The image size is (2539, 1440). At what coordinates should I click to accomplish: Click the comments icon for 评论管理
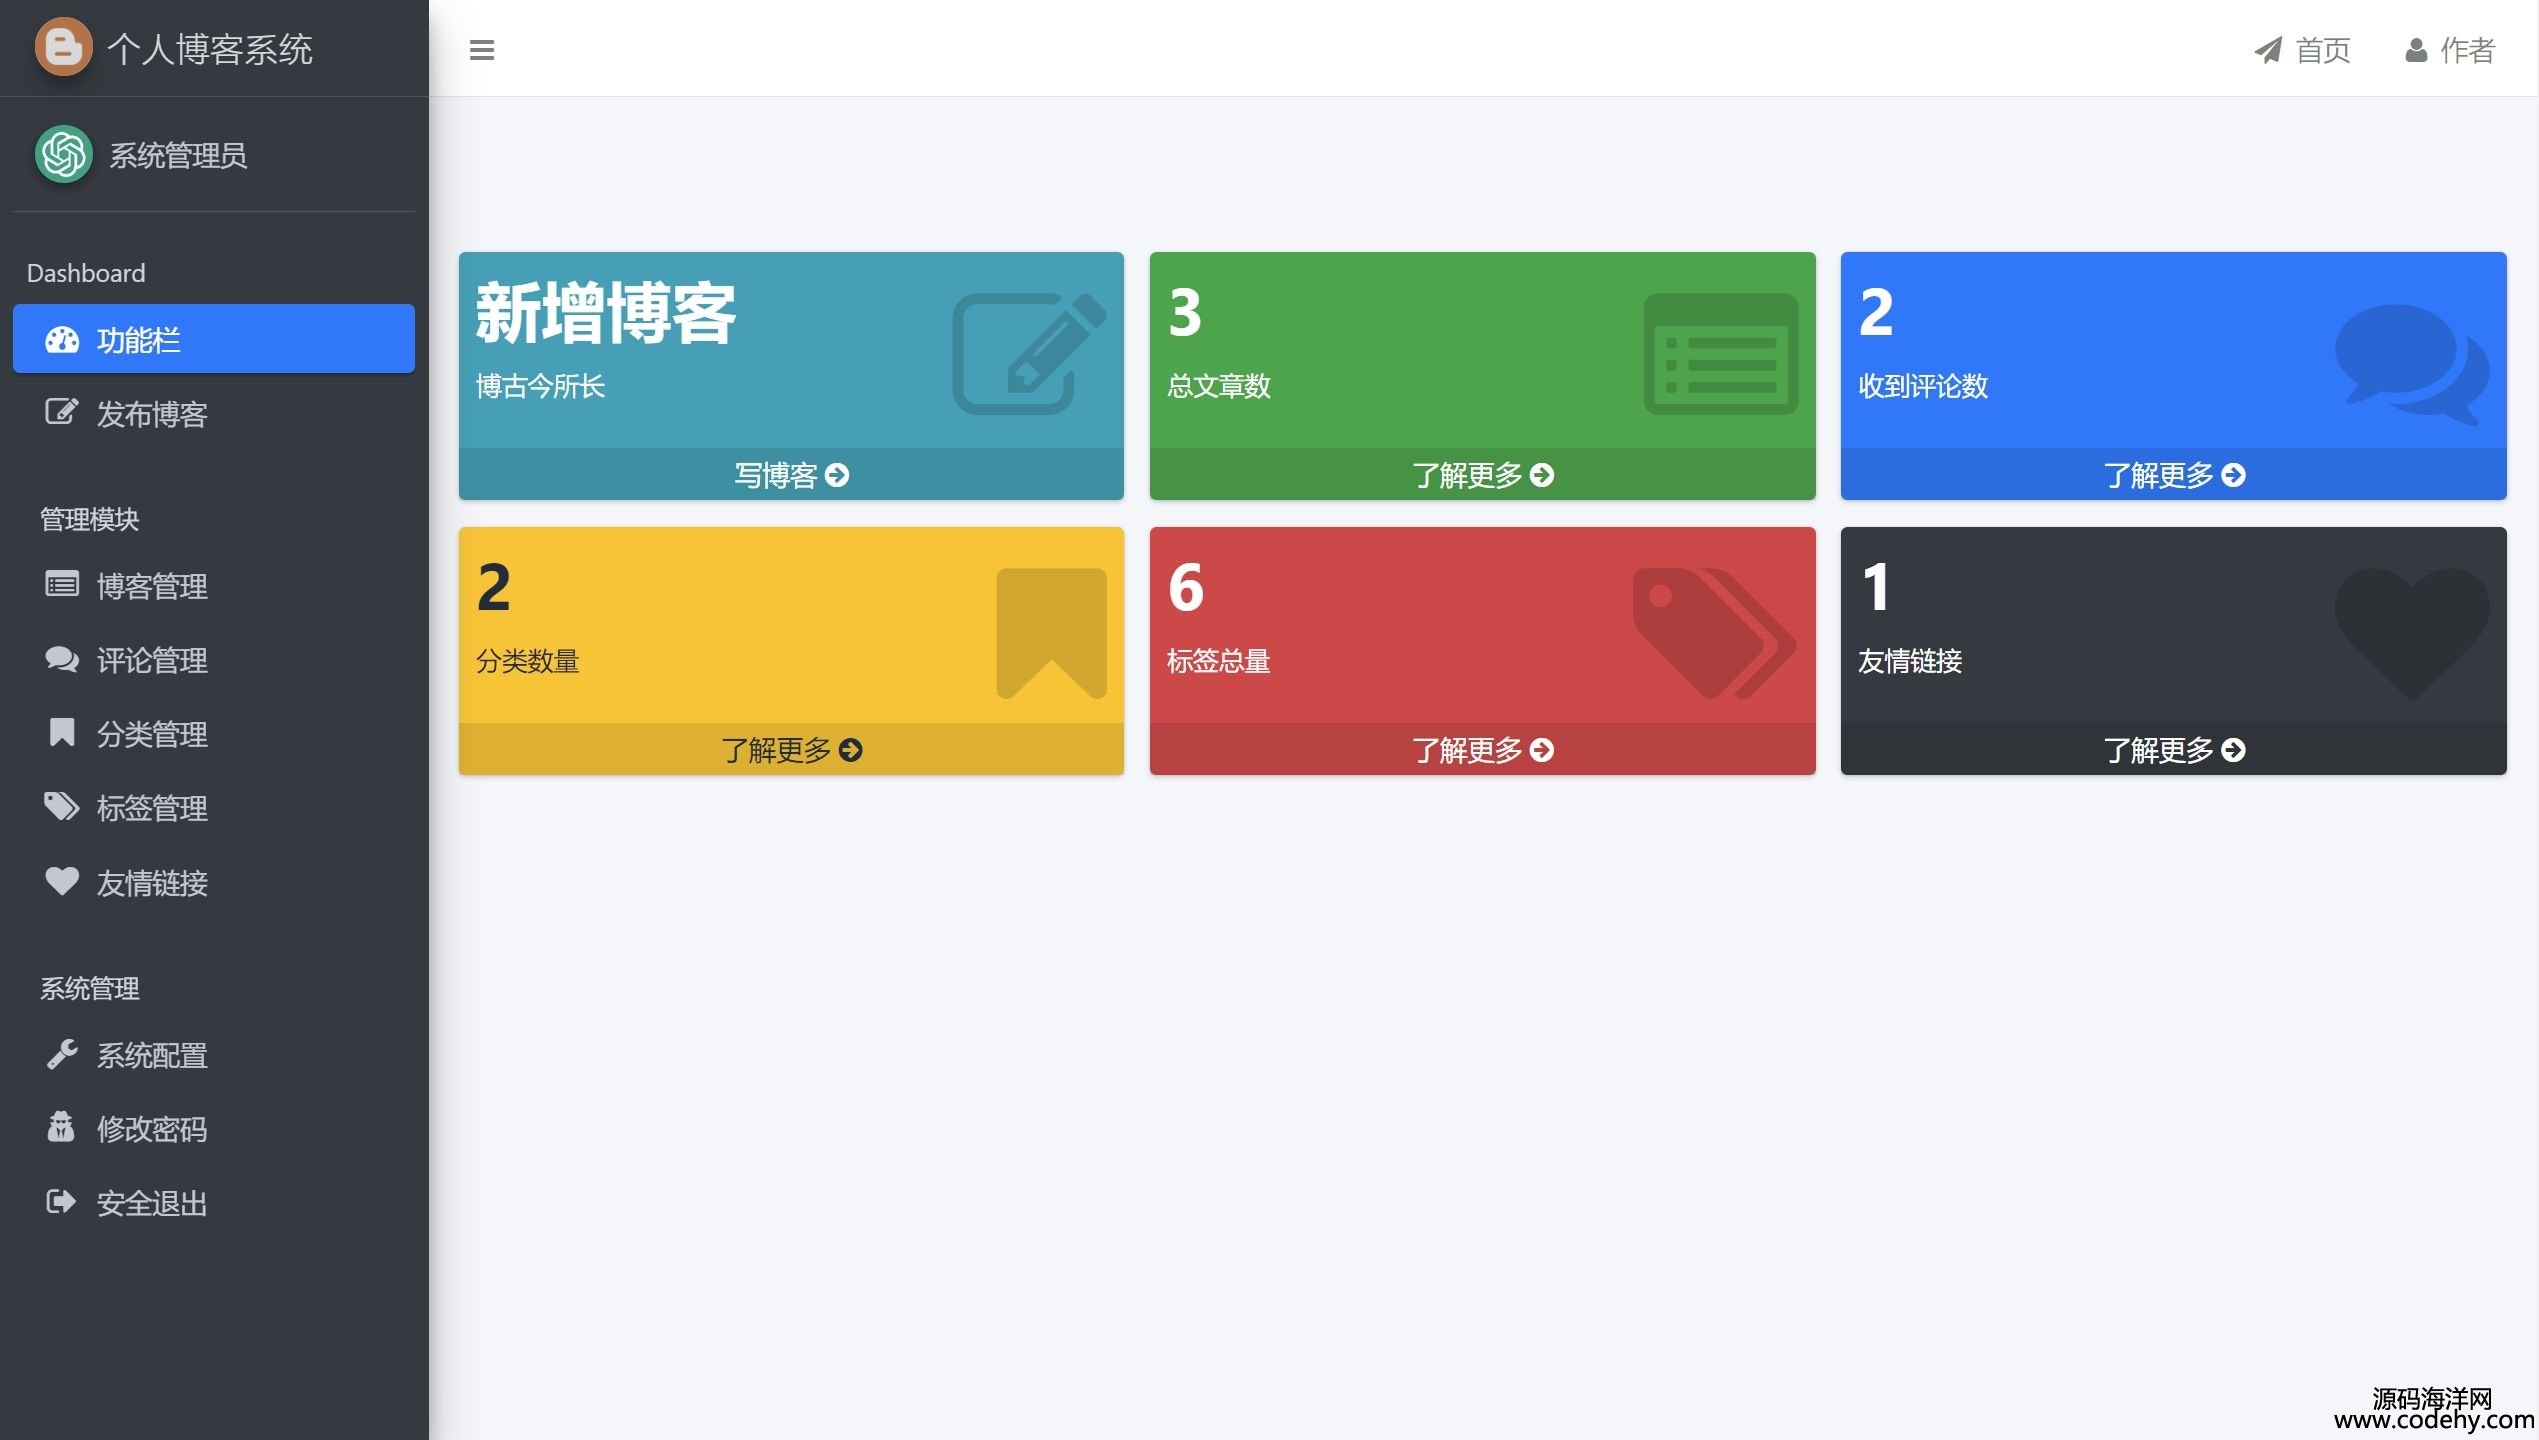point(61,659)
